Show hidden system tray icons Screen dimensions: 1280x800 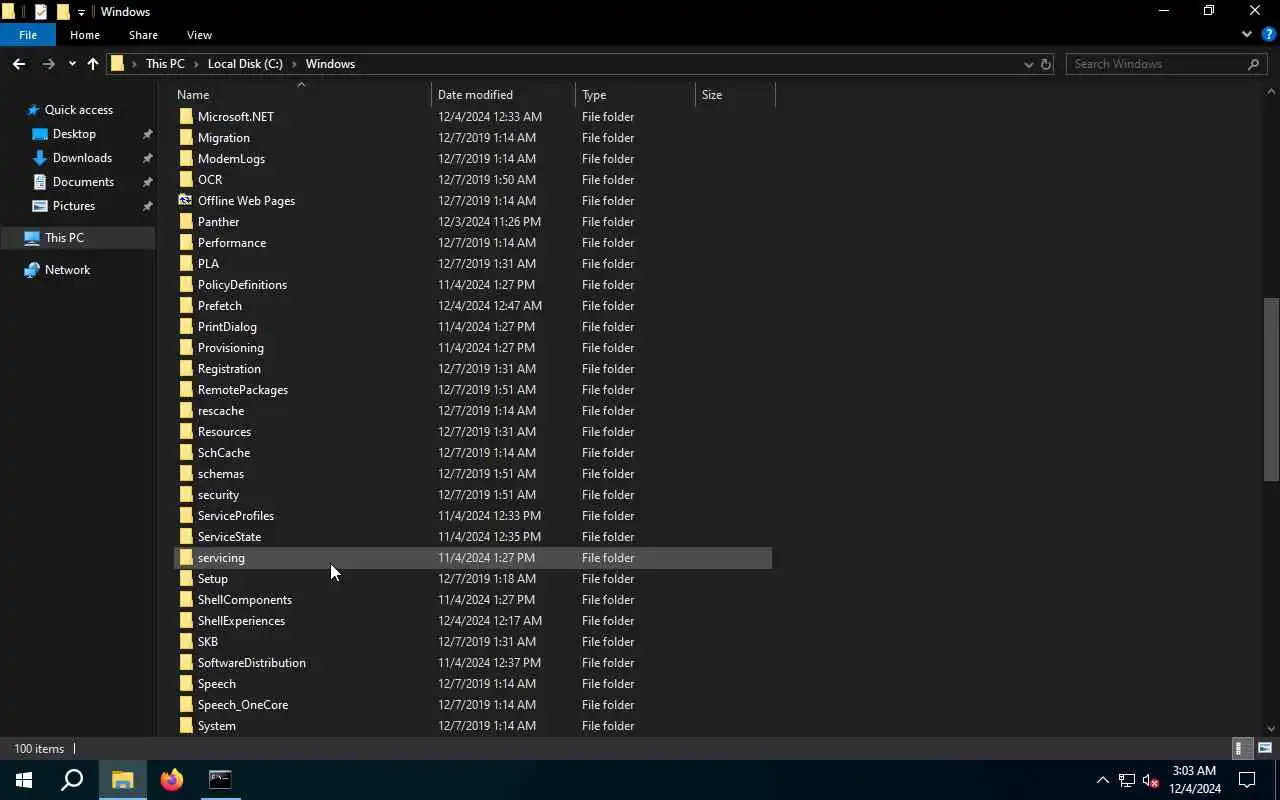click(x=1102, y=780)
